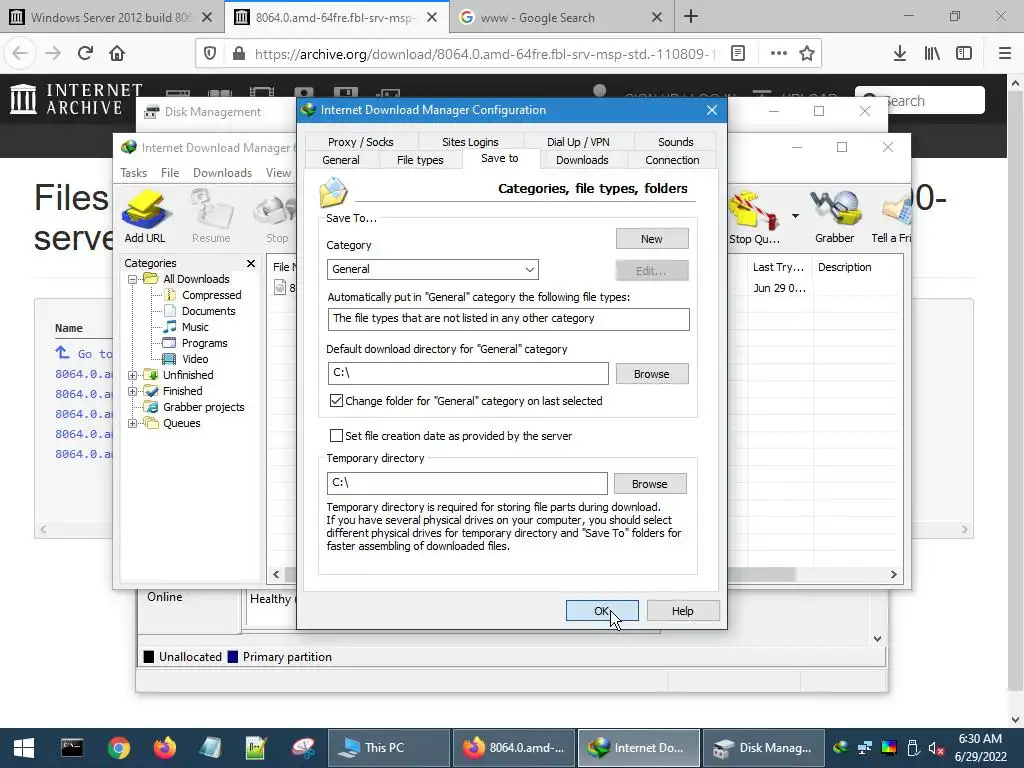The width and height of the screenshot is (1024, 768).
Task: Select Compressed in the categories tree
Action: 211,295
